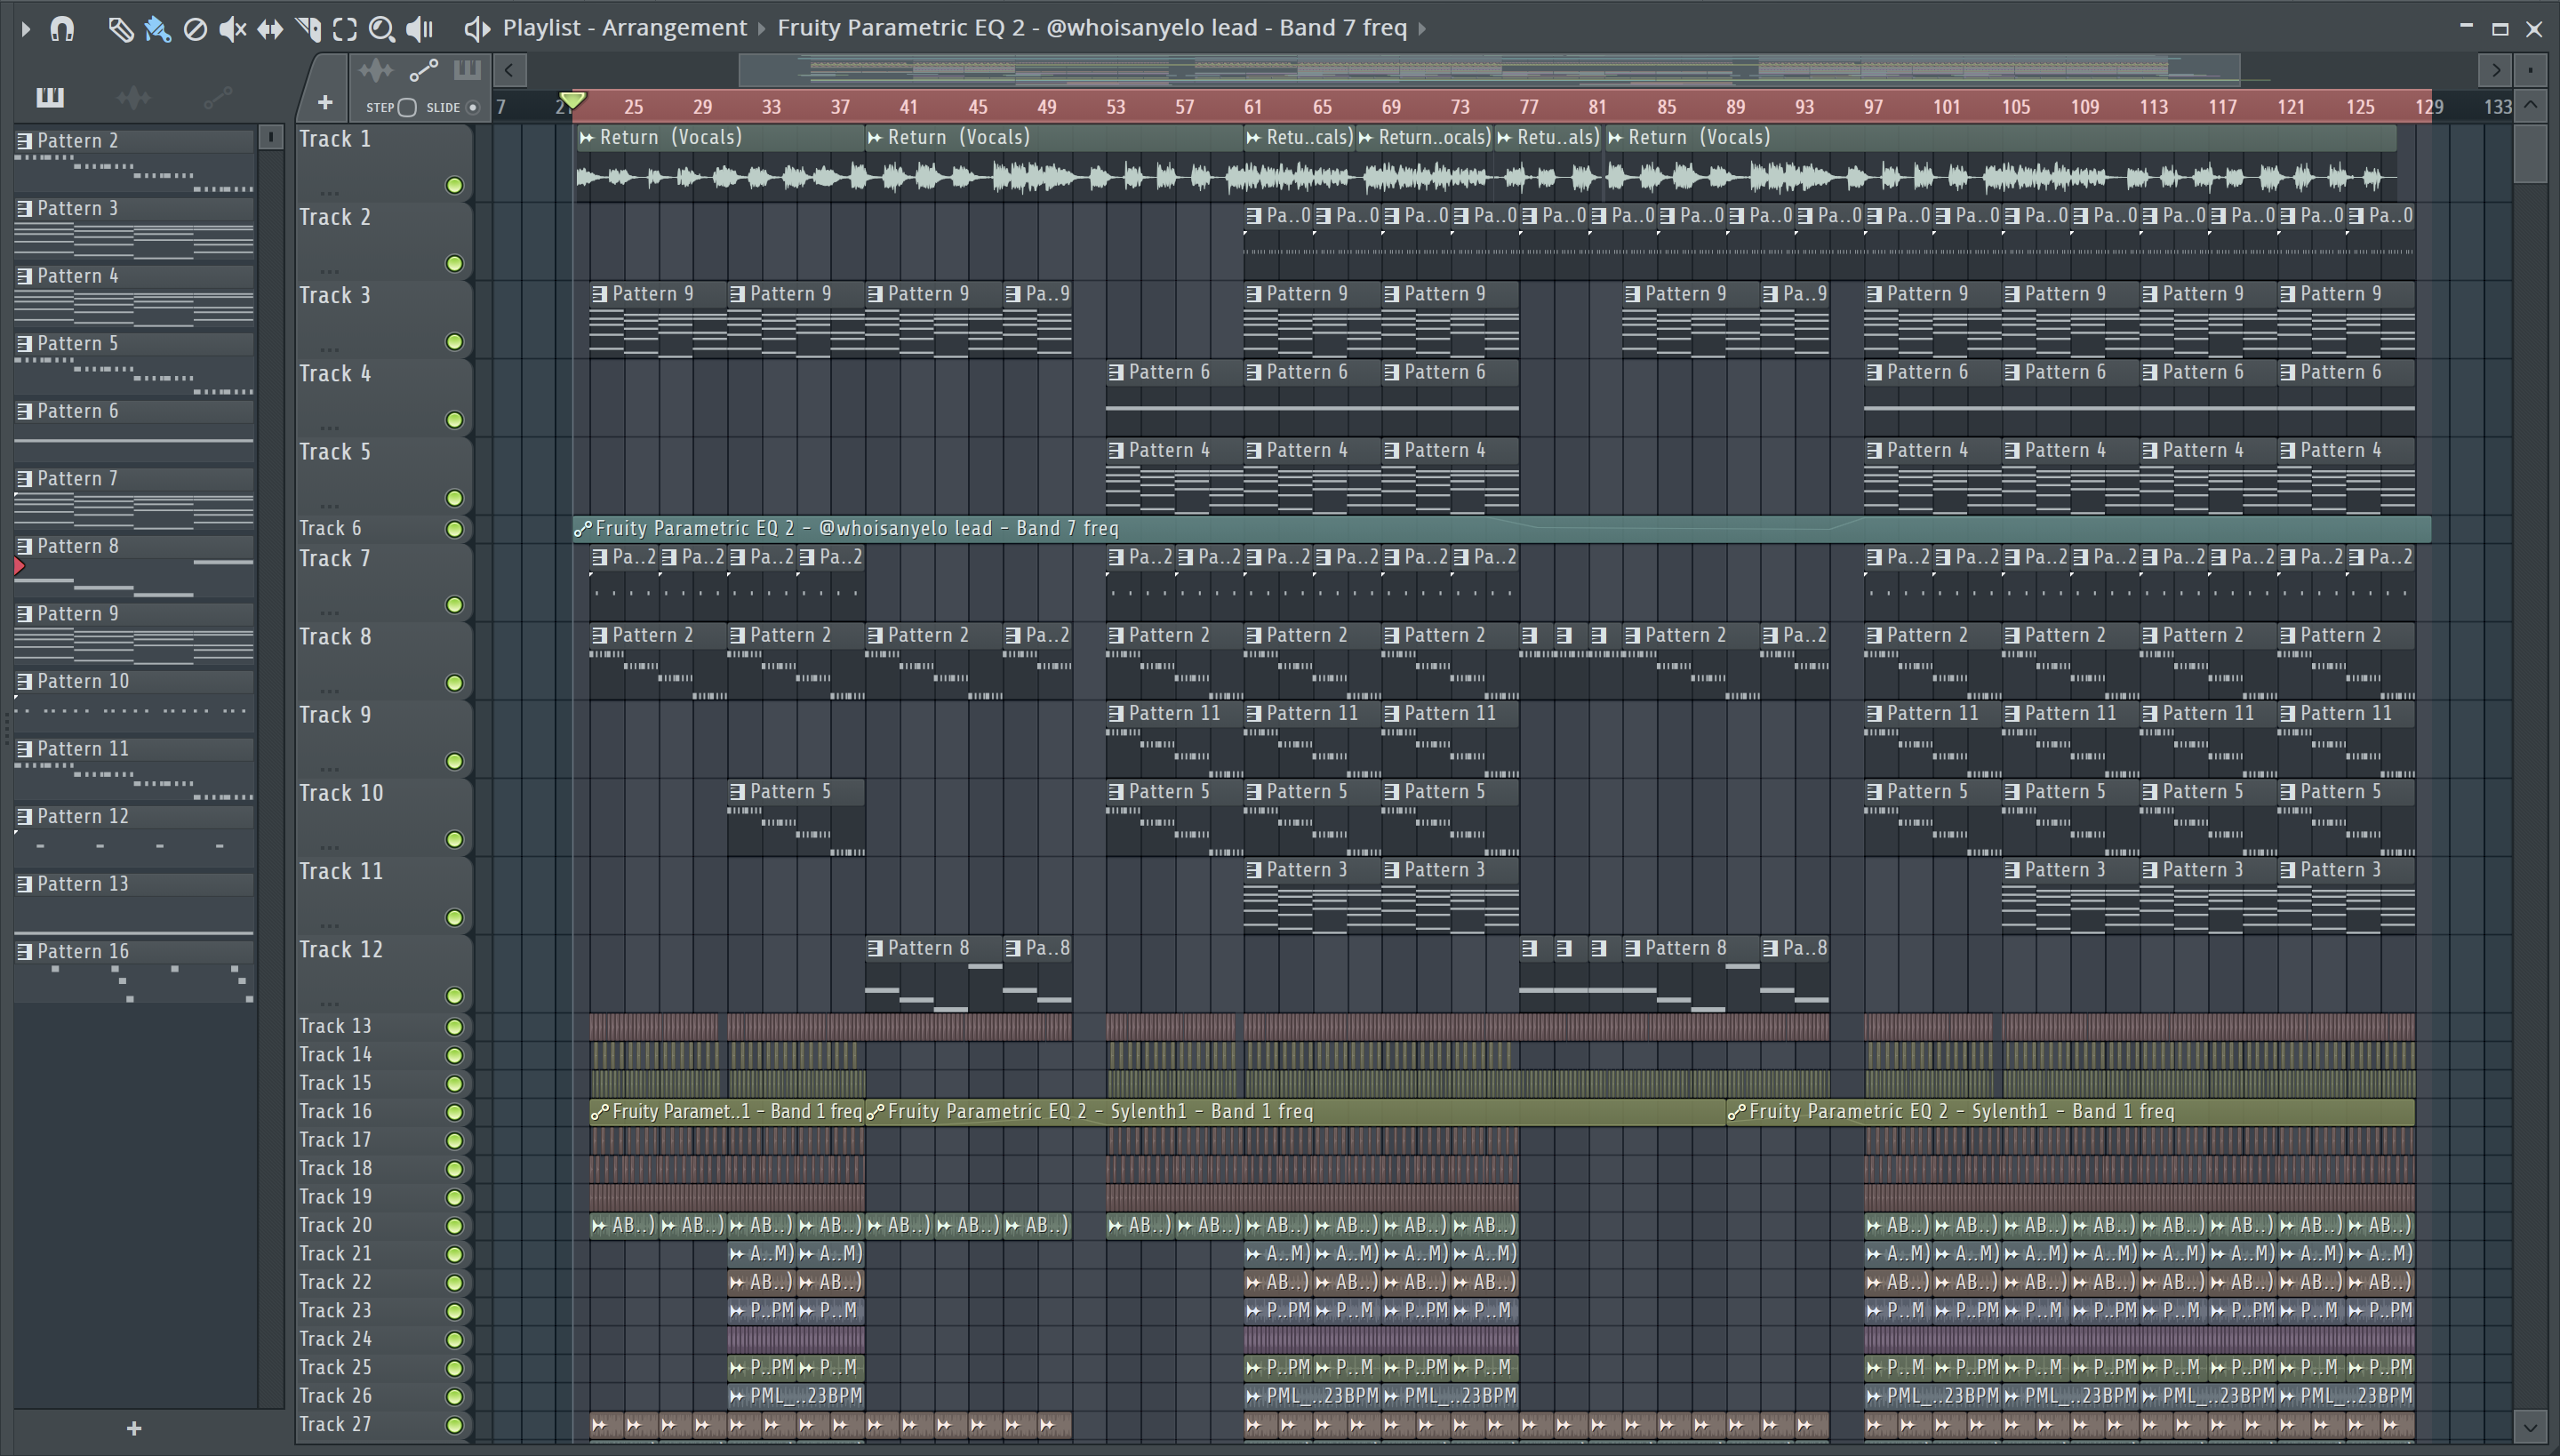This screenshot has height=1456, width=2560.
Task: Focus automation clips above the timeline
Action: click(424, 70)
